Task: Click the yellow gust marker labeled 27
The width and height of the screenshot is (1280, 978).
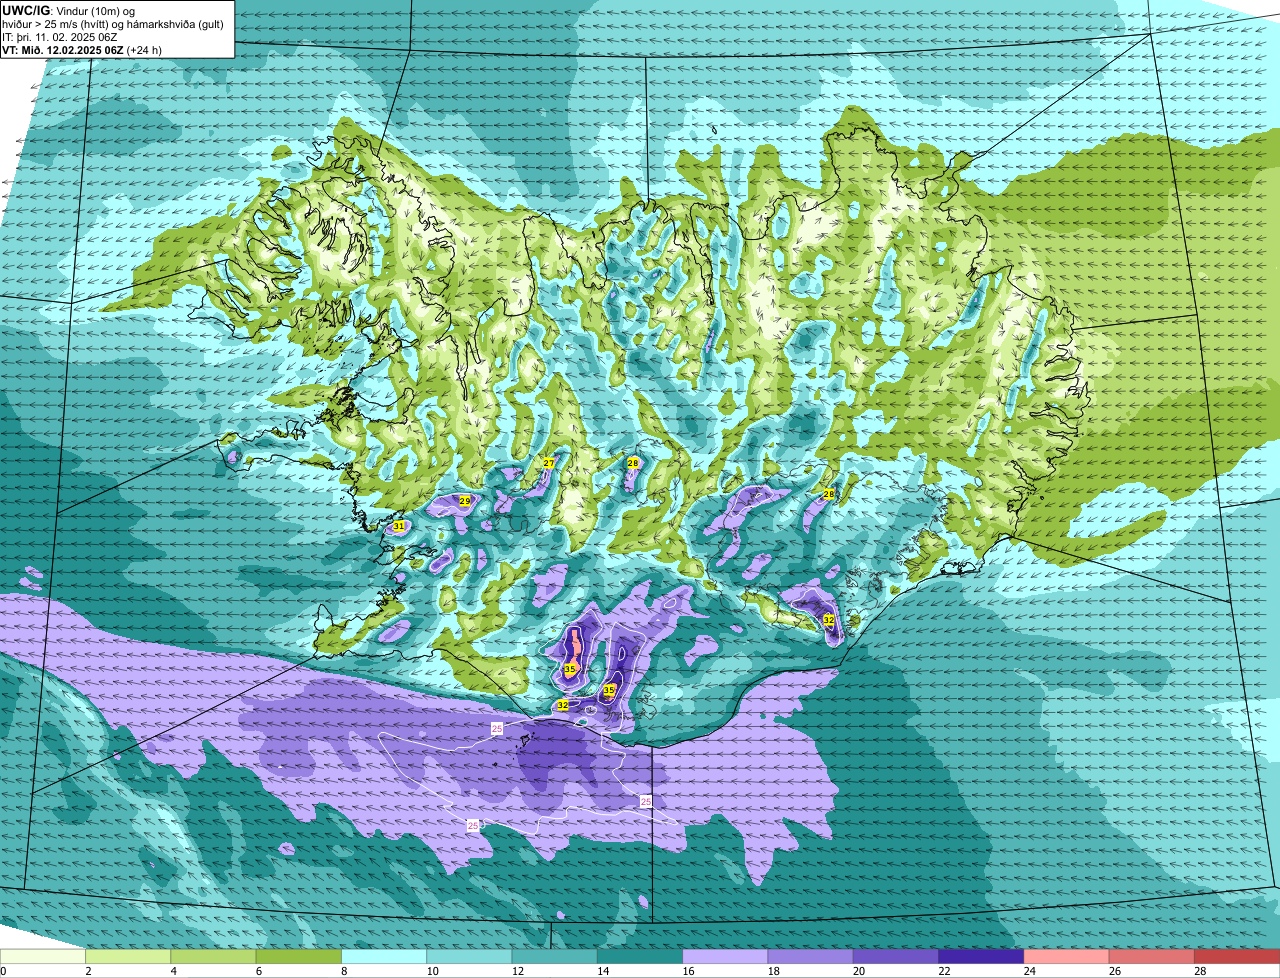Action: 549,463
